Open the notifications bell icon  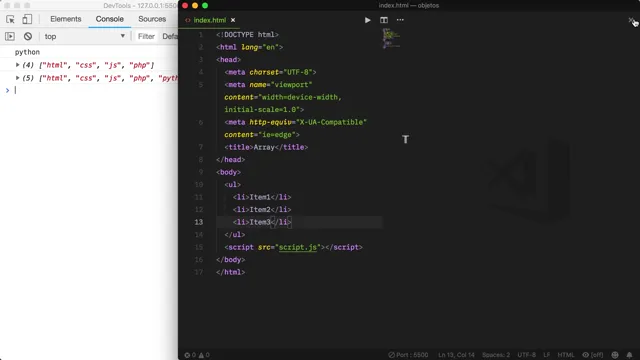pos(629,355)
